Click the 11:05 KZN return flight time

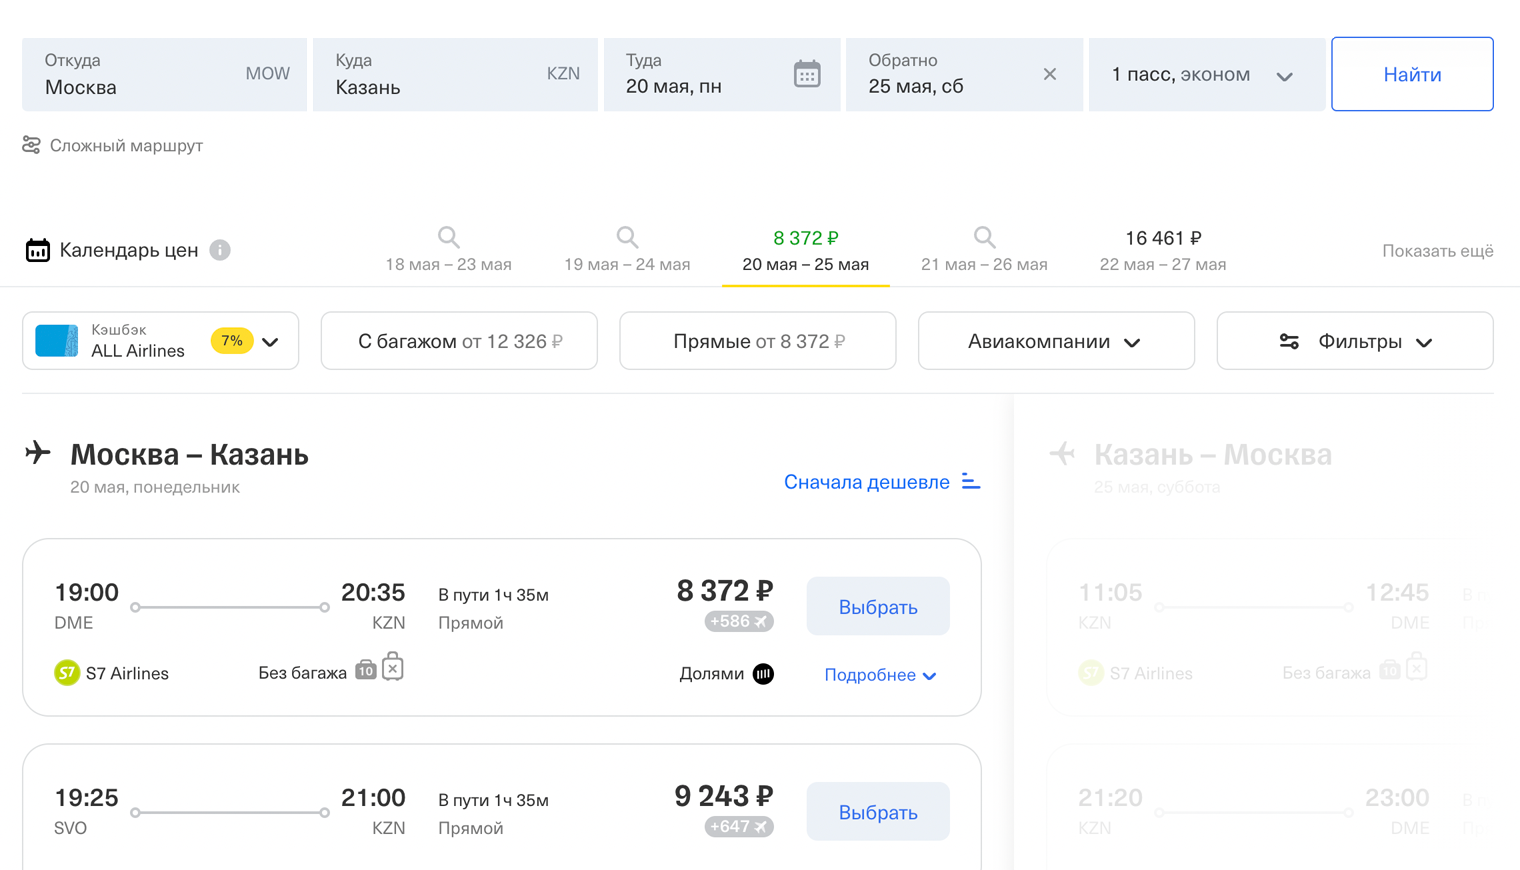1110,593
